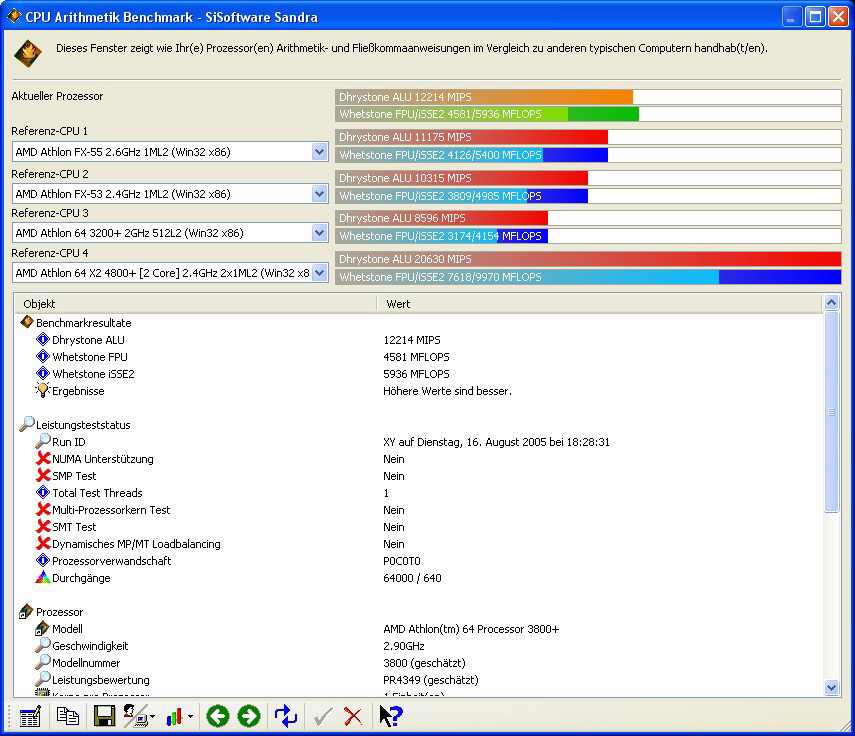This screenshot has width=855, height=736.
Task: Click the PR4349 (geschätzt) value
Action: tap(430, 680)
